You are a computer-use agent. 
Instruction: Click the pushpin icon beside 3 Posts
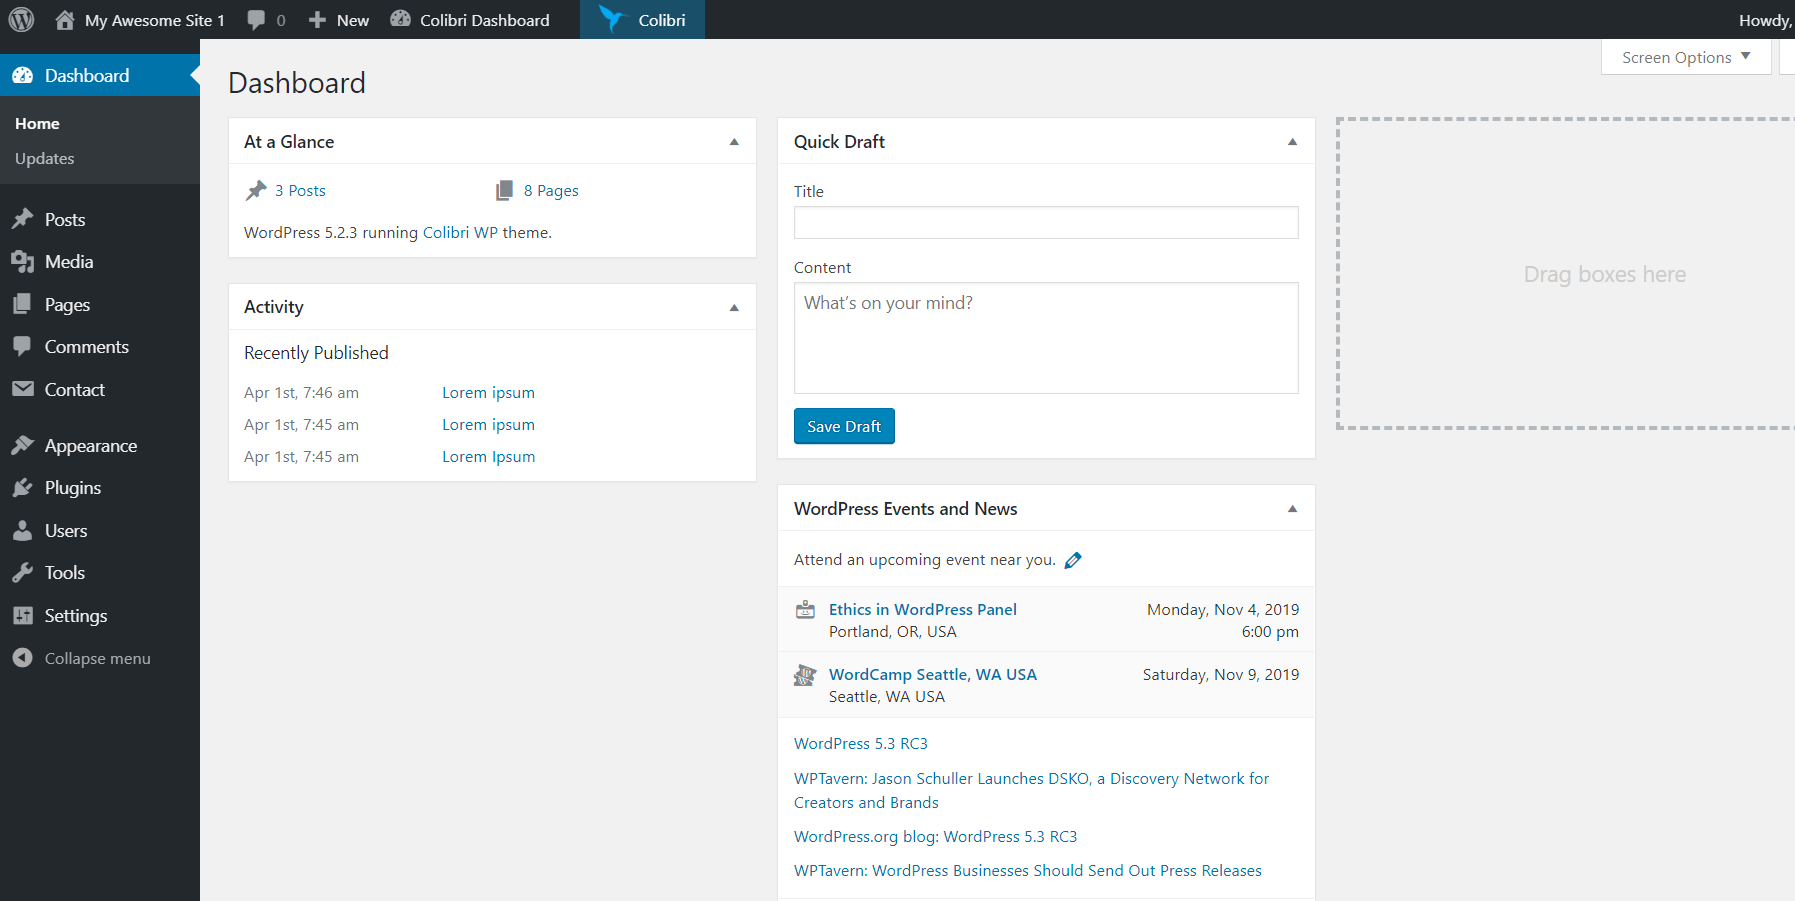pyautogui.click(x=257, y=190)
